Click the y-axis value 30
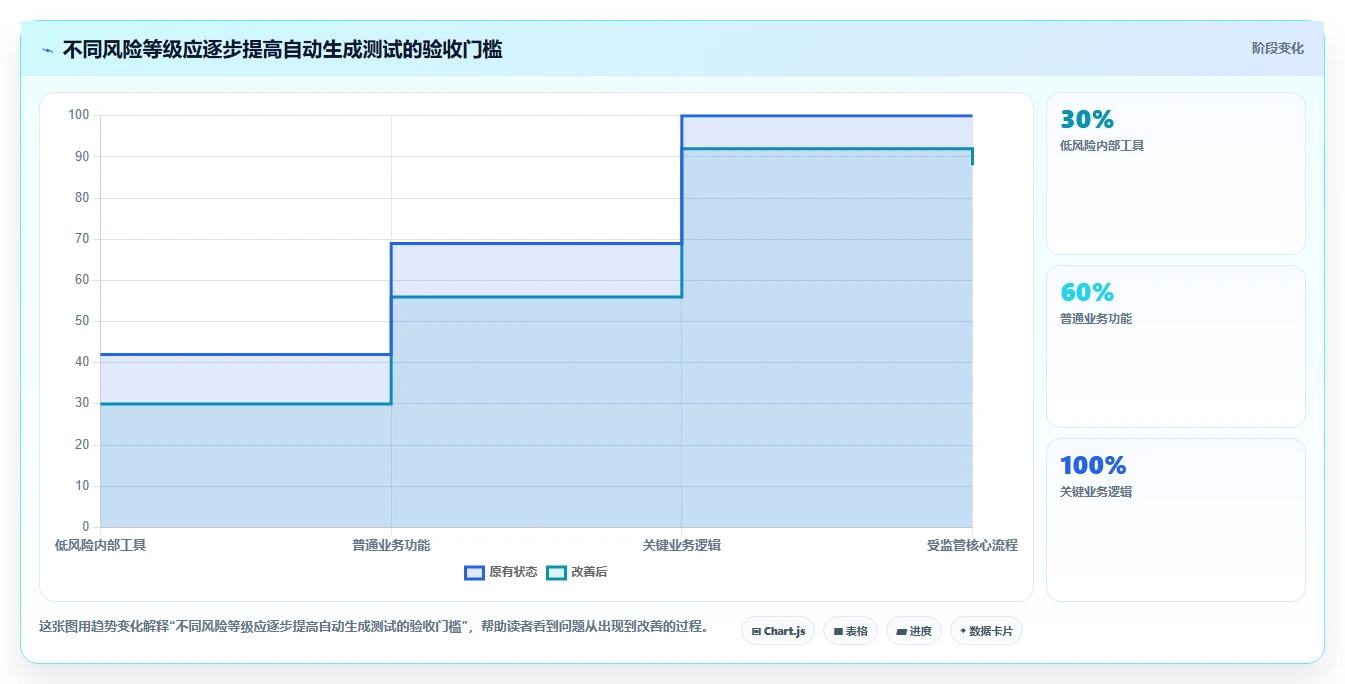The height and width of the screenshot is (684, 1345). point(82,403)
